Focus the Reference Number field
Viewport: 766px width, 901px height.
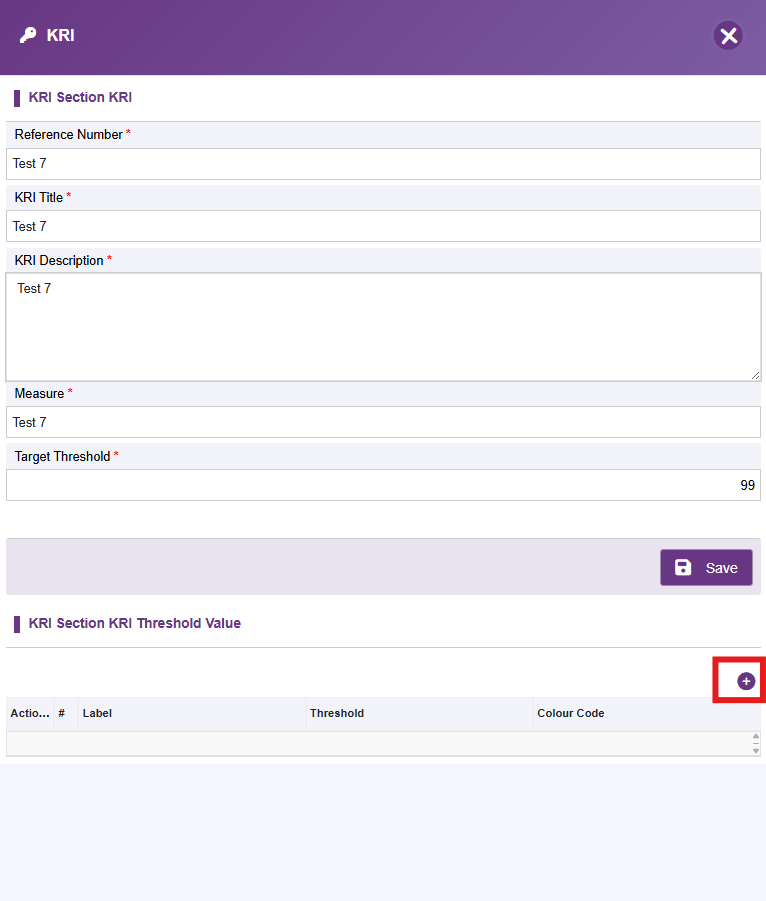(x=383, y=164)
